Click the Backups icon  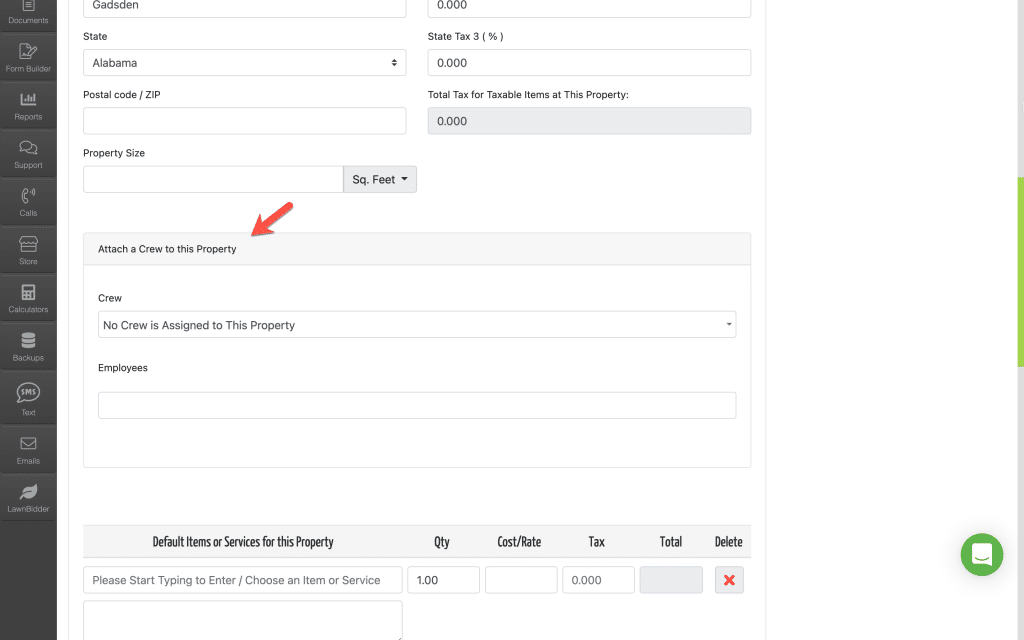[x=28, y=345]
